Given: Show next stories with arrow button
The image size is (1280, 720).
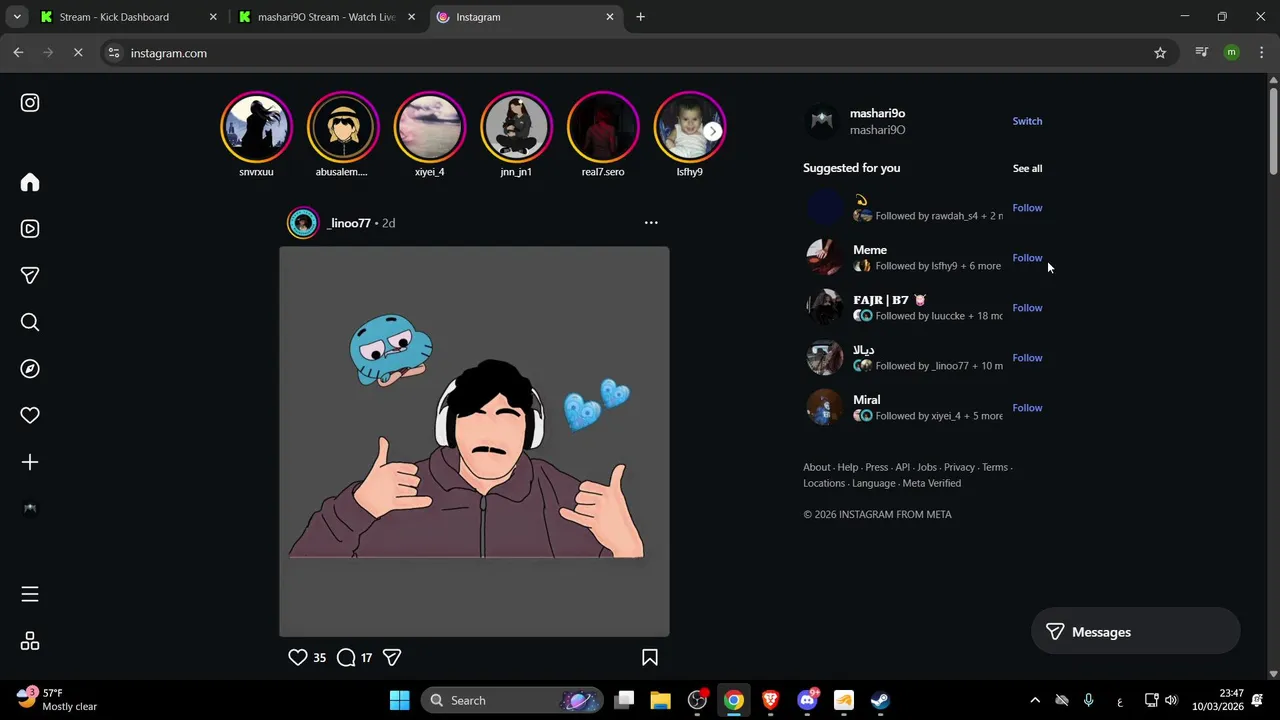Looking at the screenshot, I should pos(712,131).
